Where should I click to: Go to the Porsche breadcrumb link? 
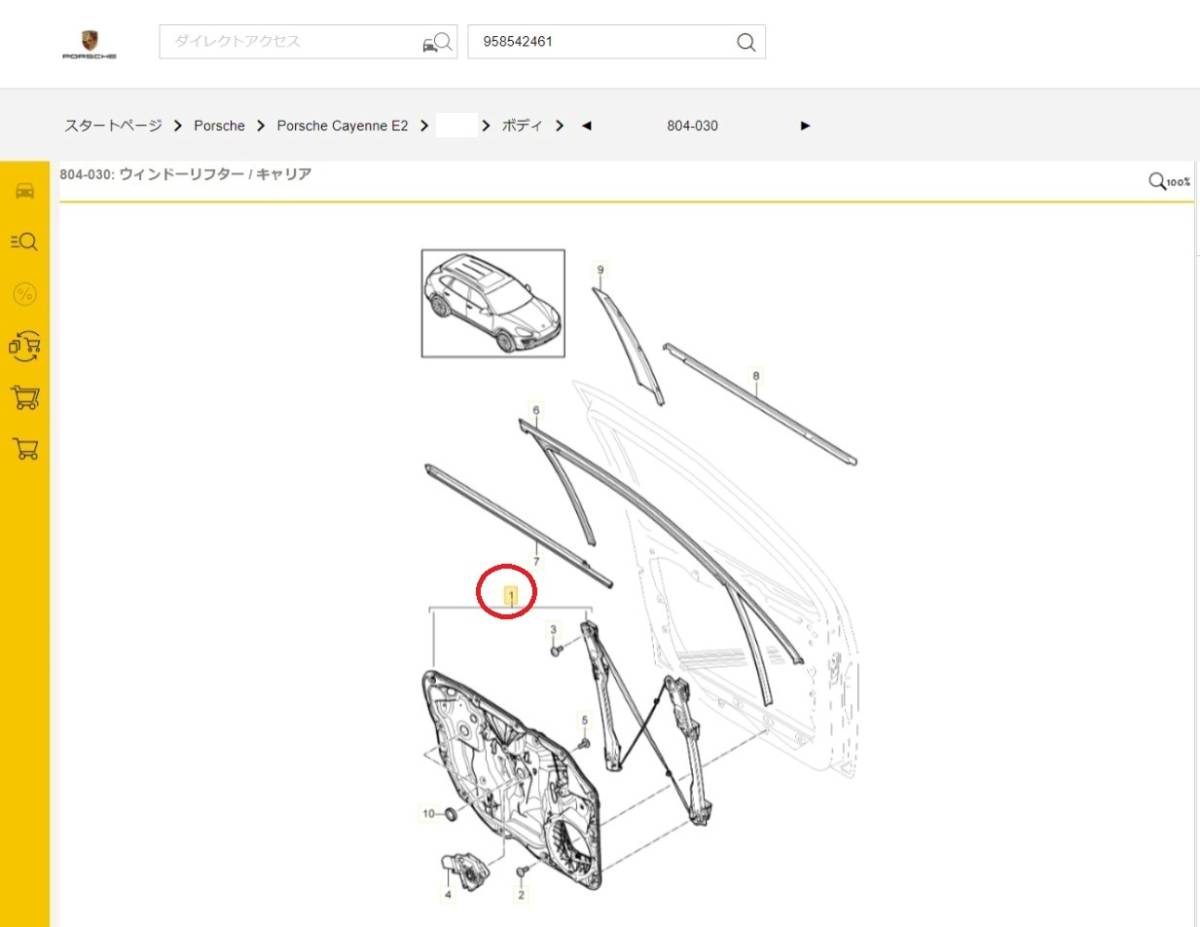tap(219, 126)
